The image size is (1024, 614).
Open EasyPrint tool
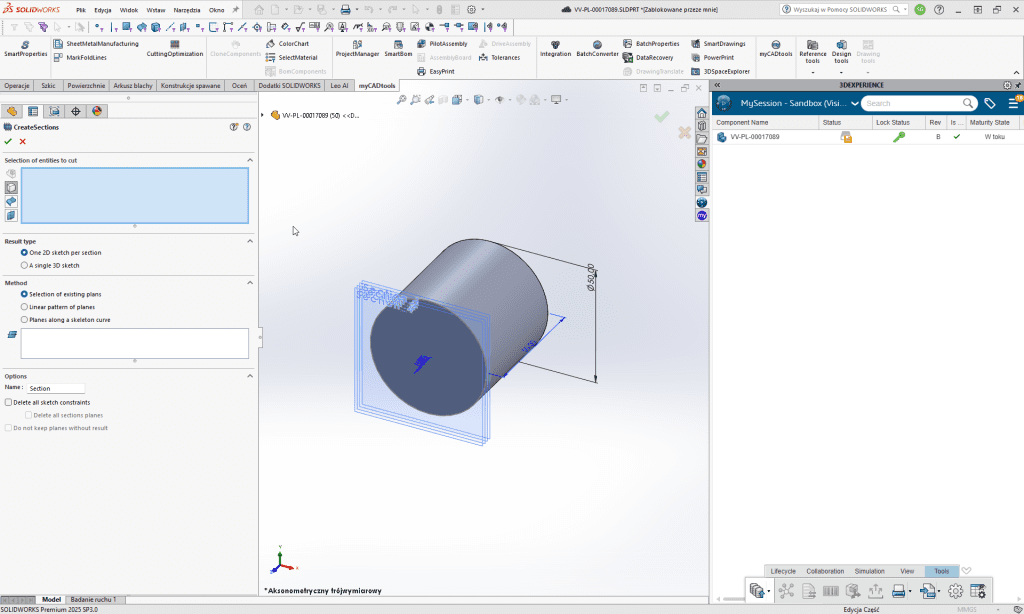436,71
